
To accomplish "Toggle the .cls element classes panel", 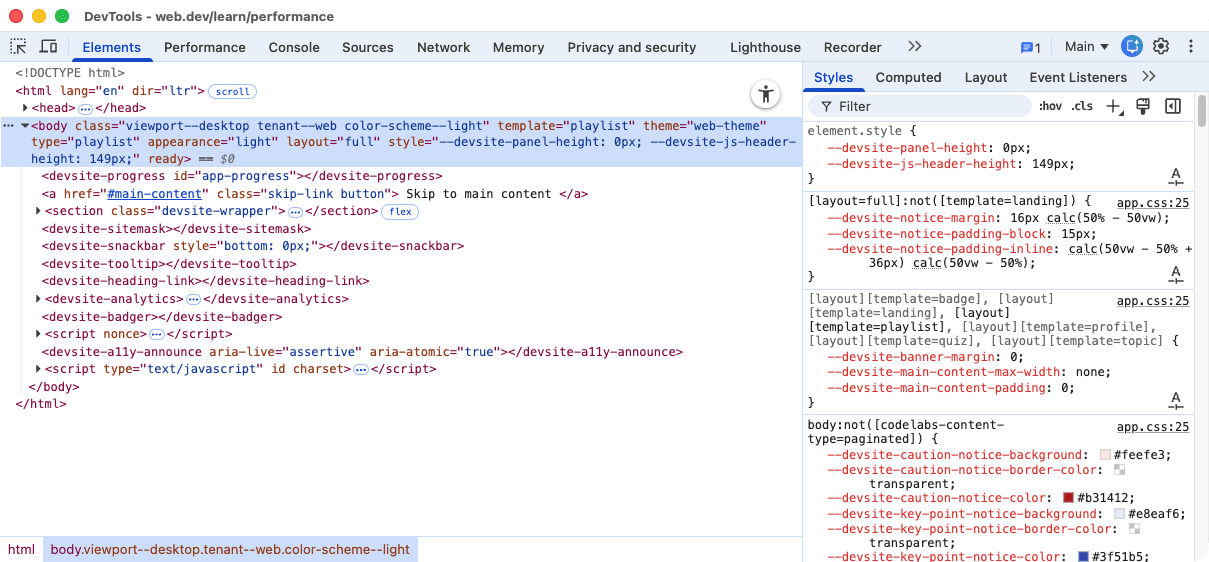I will tap(1082, 106).
